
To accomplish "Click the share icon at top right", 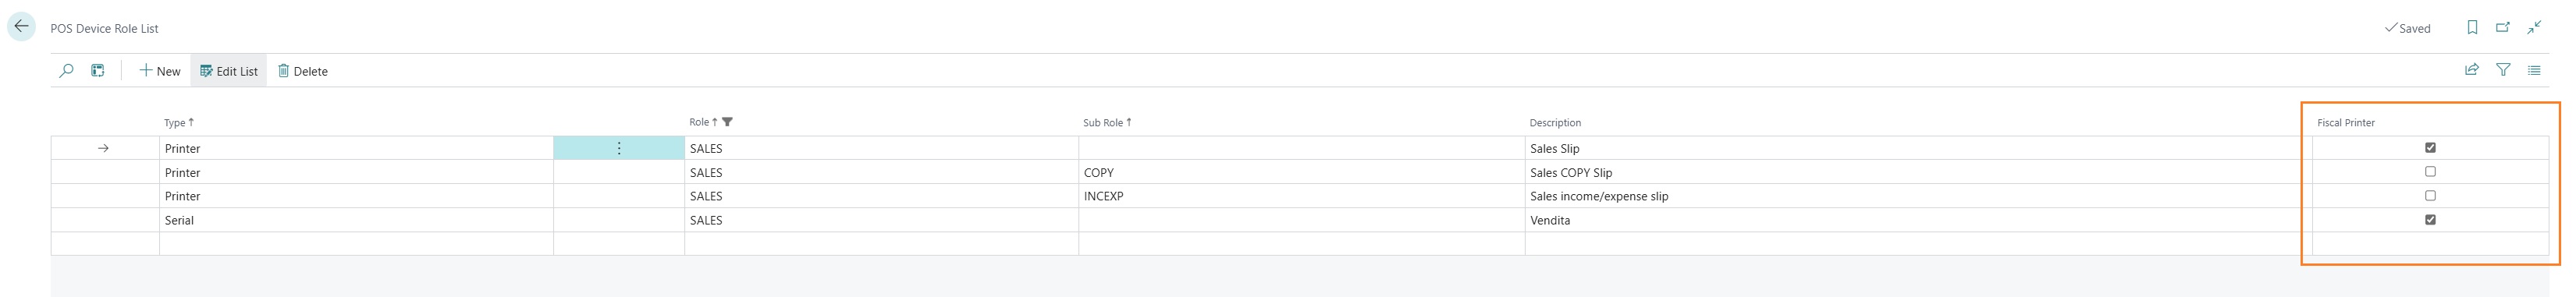I will (x=2472, y=70).
